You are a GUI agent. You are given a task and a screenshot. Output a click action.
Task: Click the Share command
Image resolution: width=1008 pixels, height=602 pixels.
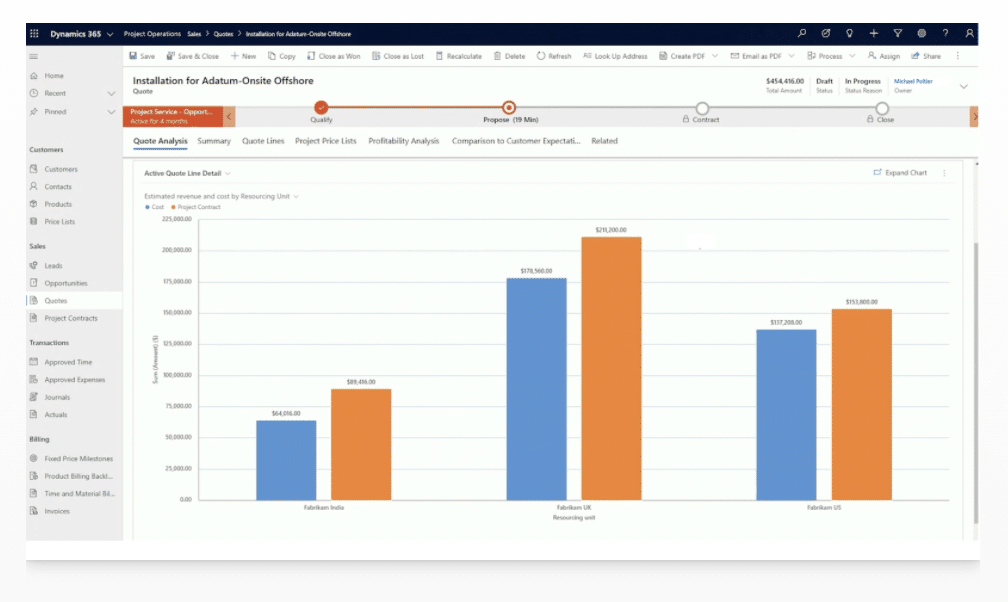click(926, 56)
